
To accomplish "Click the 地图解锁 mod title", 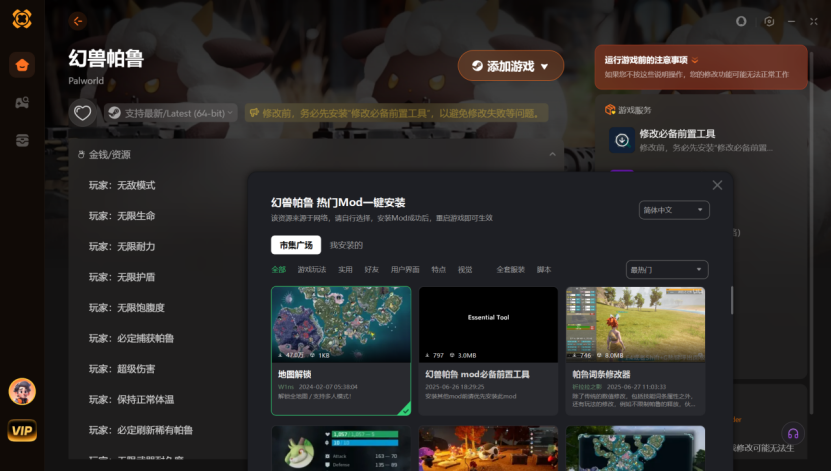I will [295, 374].
